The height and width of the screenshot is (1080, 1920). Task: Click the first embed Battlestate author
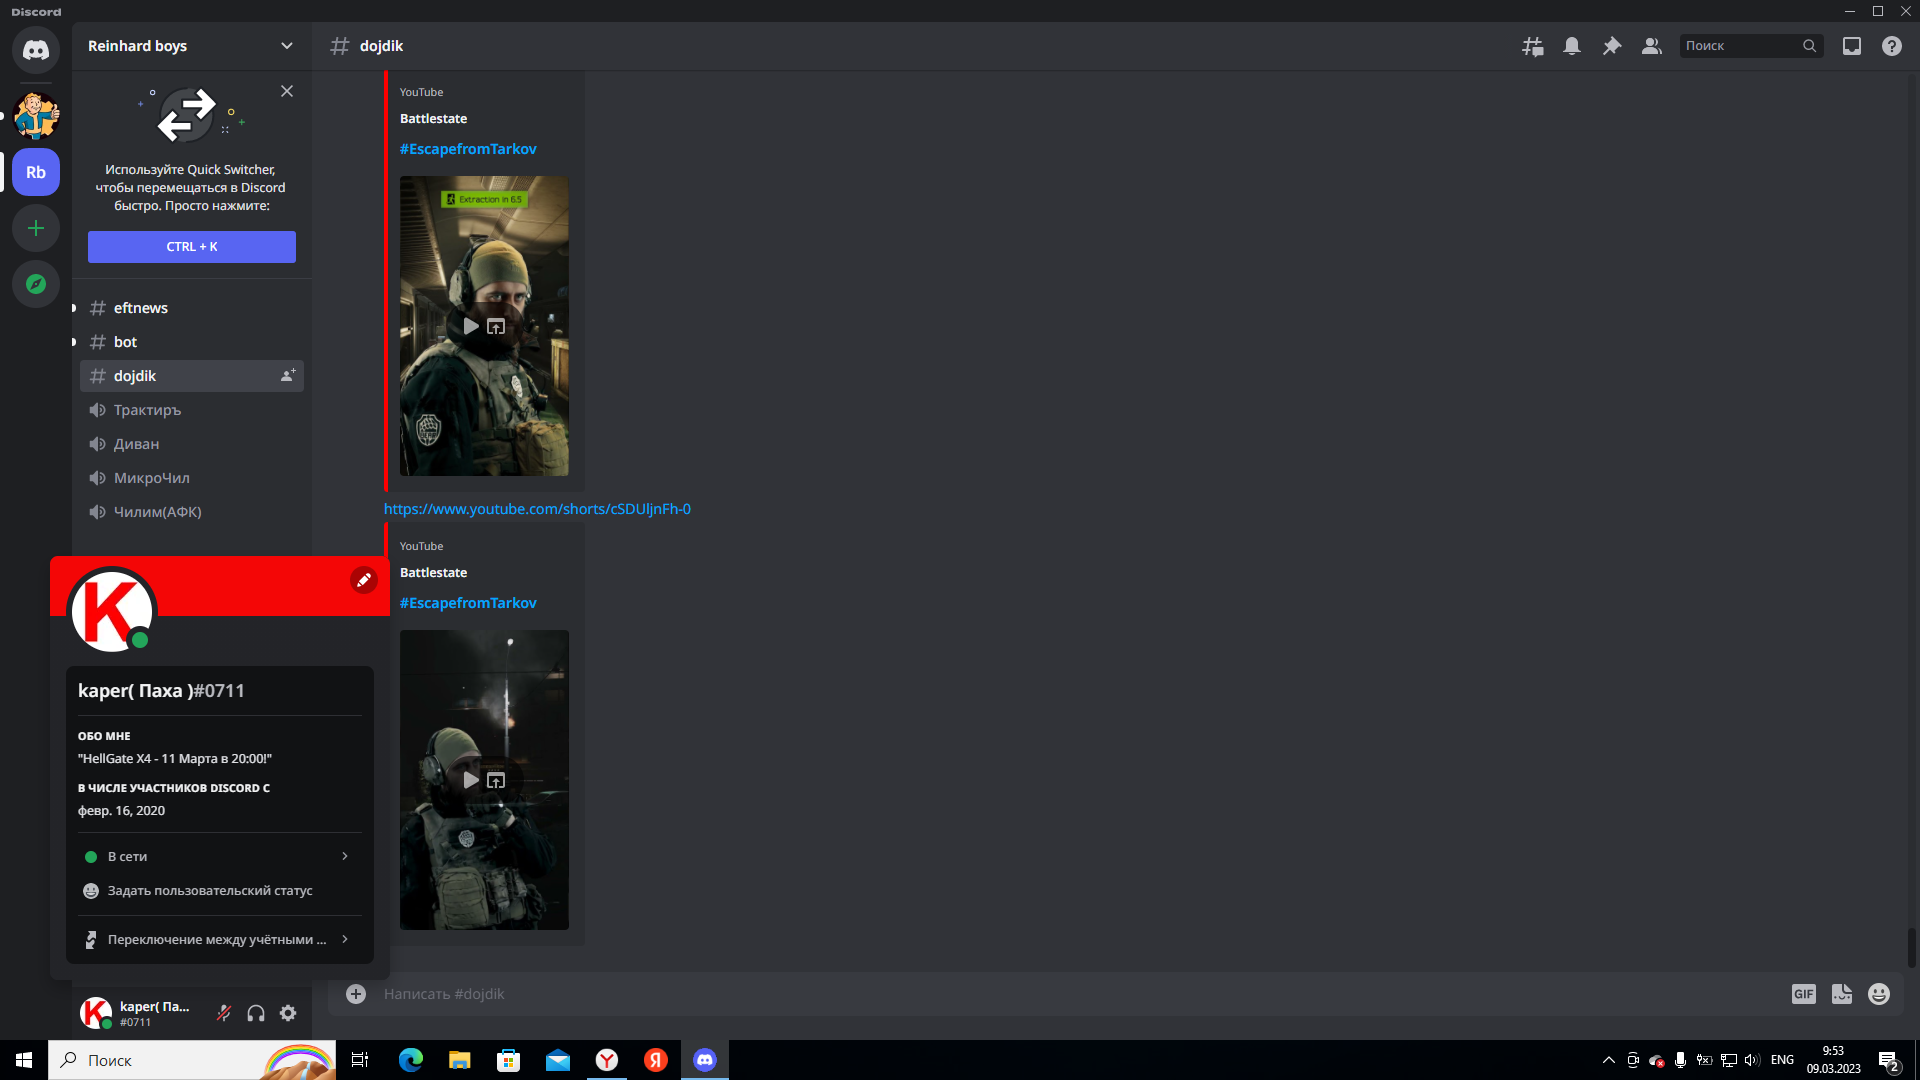(433, 119)
